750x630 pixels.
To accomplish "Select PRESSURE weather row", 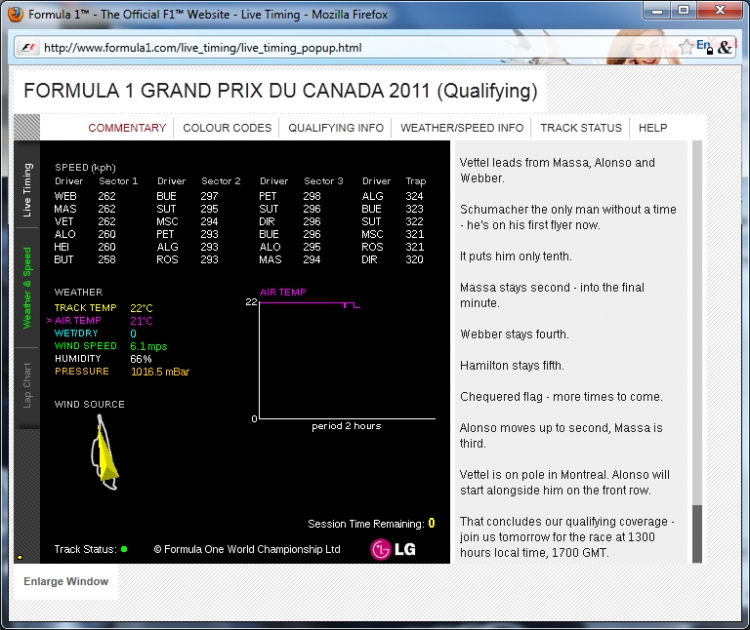I will [121, 371].
